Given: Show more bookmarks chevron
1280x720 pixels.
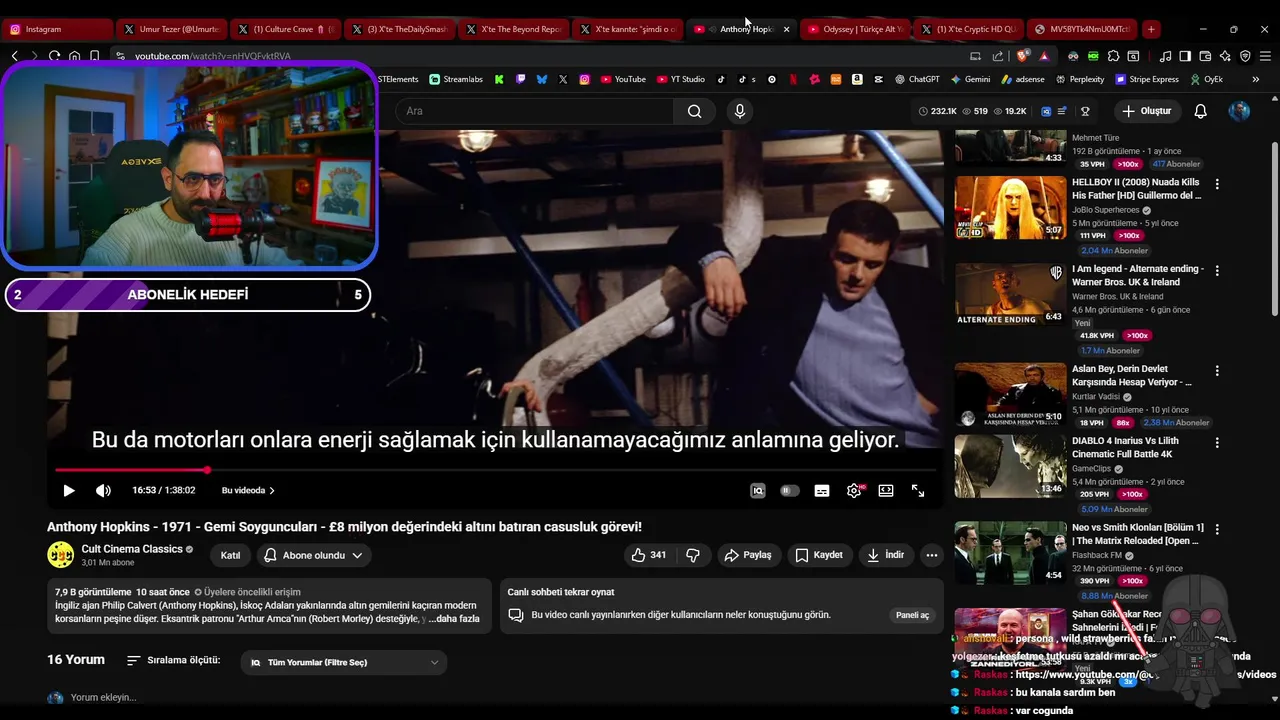Looking at the screenshot, I should point(1256,79).
